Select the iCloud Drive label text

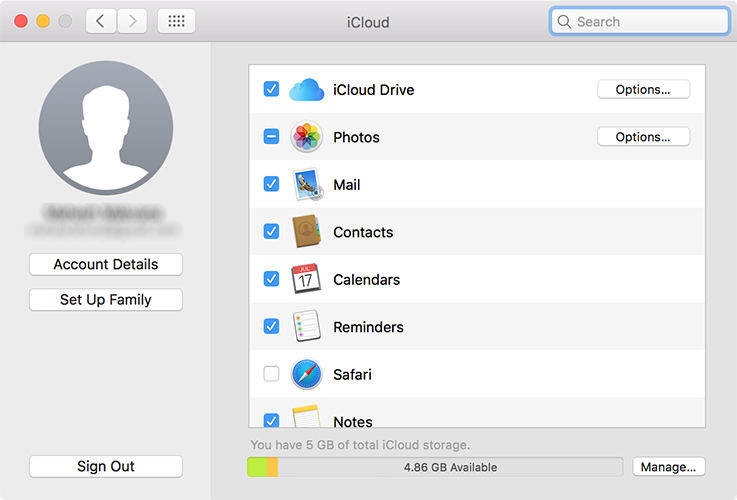click(374, 90)
